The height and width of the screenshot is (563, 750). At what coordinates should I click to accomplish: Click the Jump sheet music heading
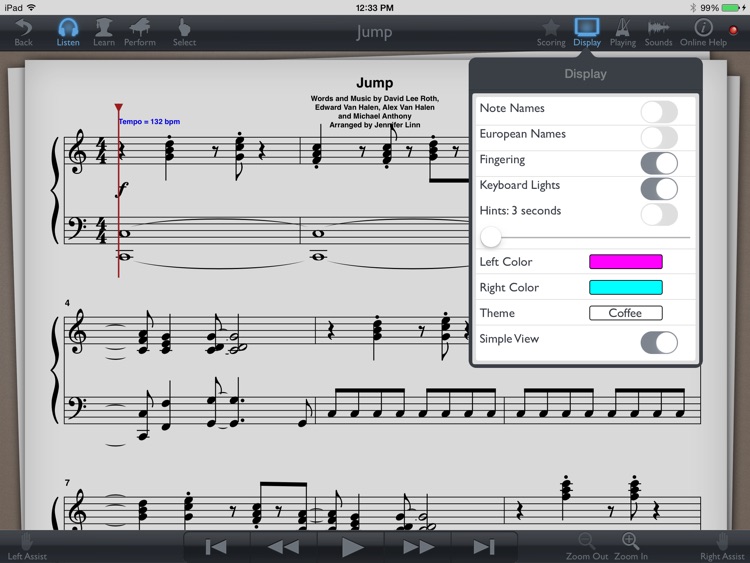click(x=375, y=83)
